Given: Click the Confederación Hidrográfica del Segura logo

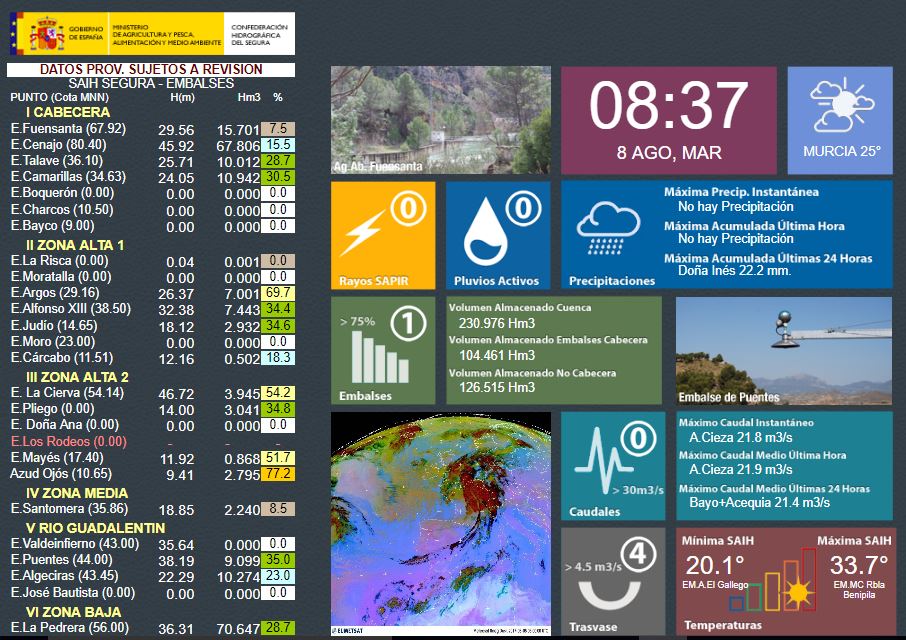Looking at the screenshot, I should coord(259,35).
